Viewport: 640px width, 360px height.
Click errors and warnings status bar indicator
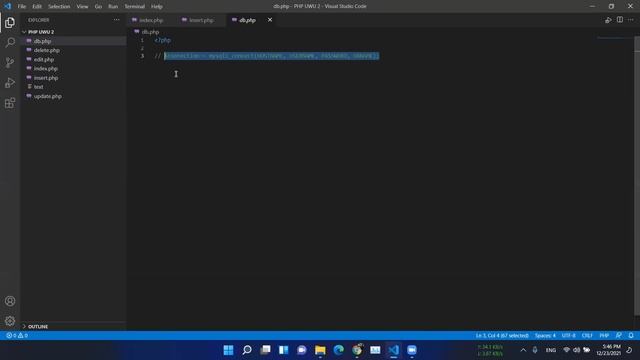pos(17,335)
